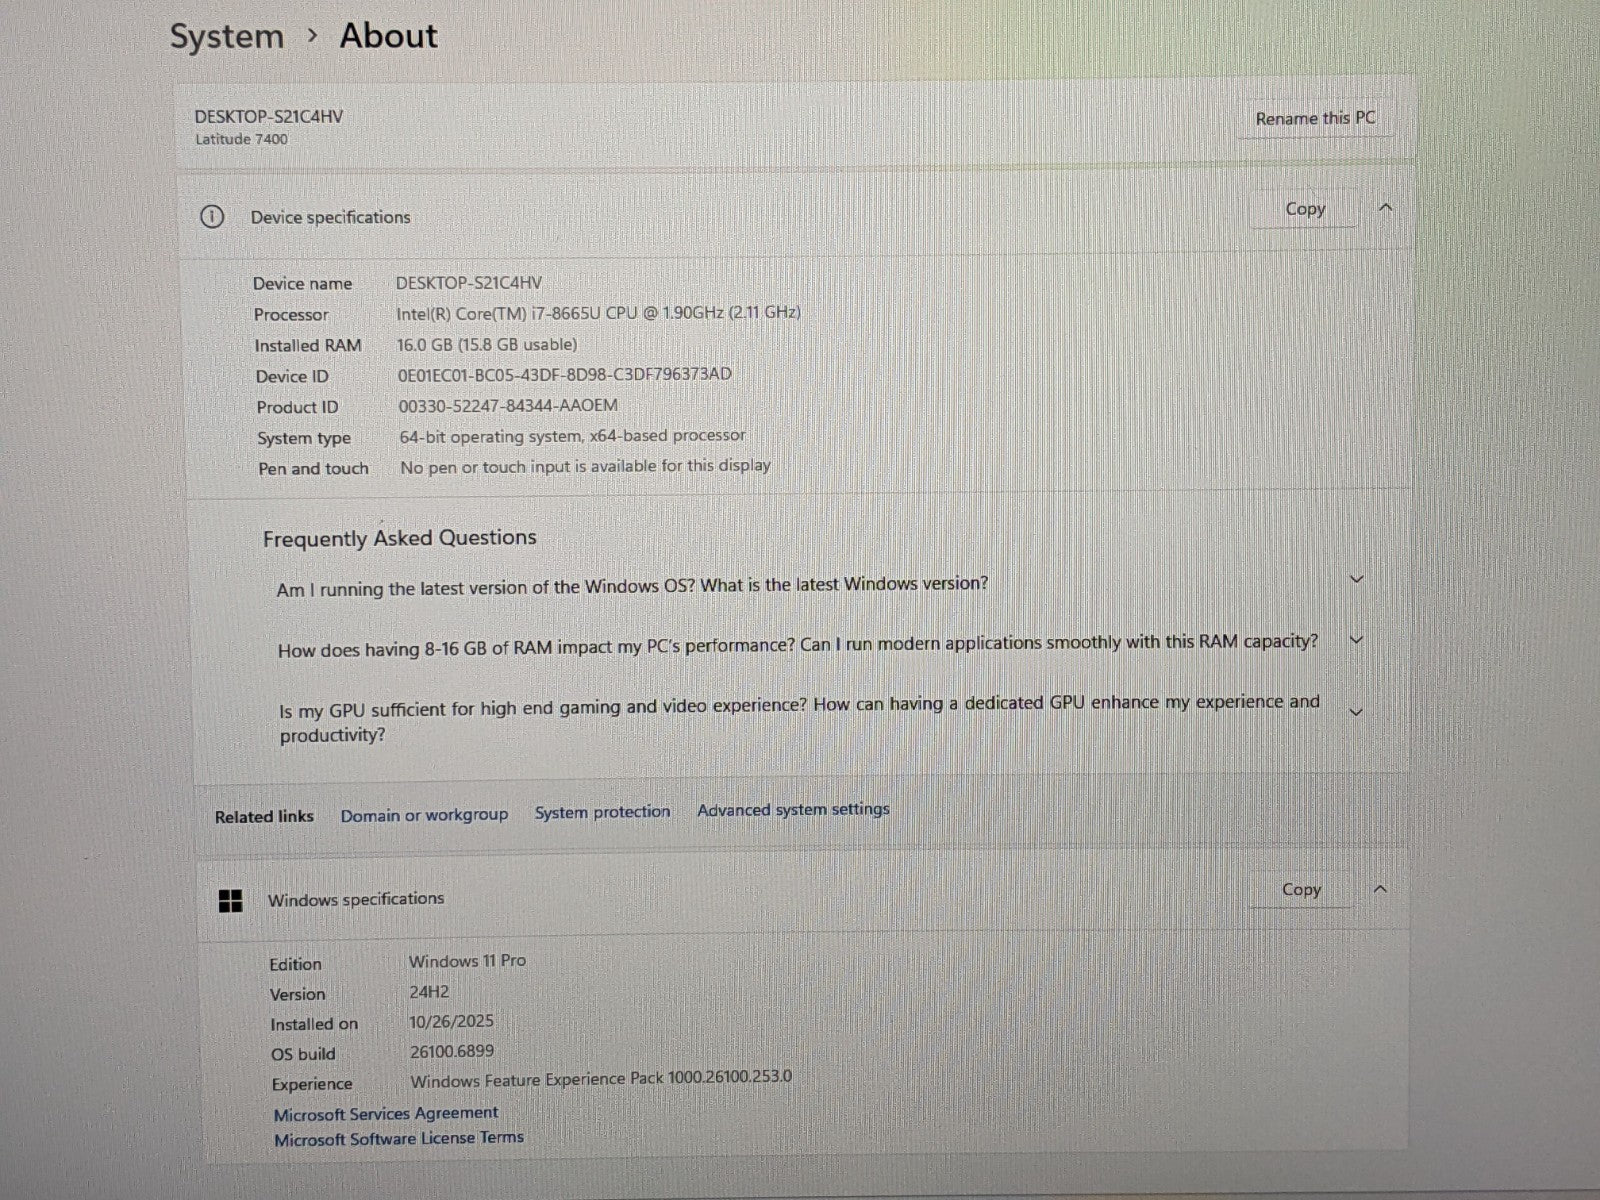This screenshot has height=1200, width=1600.
Task: Click the 'Am I running the latest version' question text
Action: coord(632,586)
